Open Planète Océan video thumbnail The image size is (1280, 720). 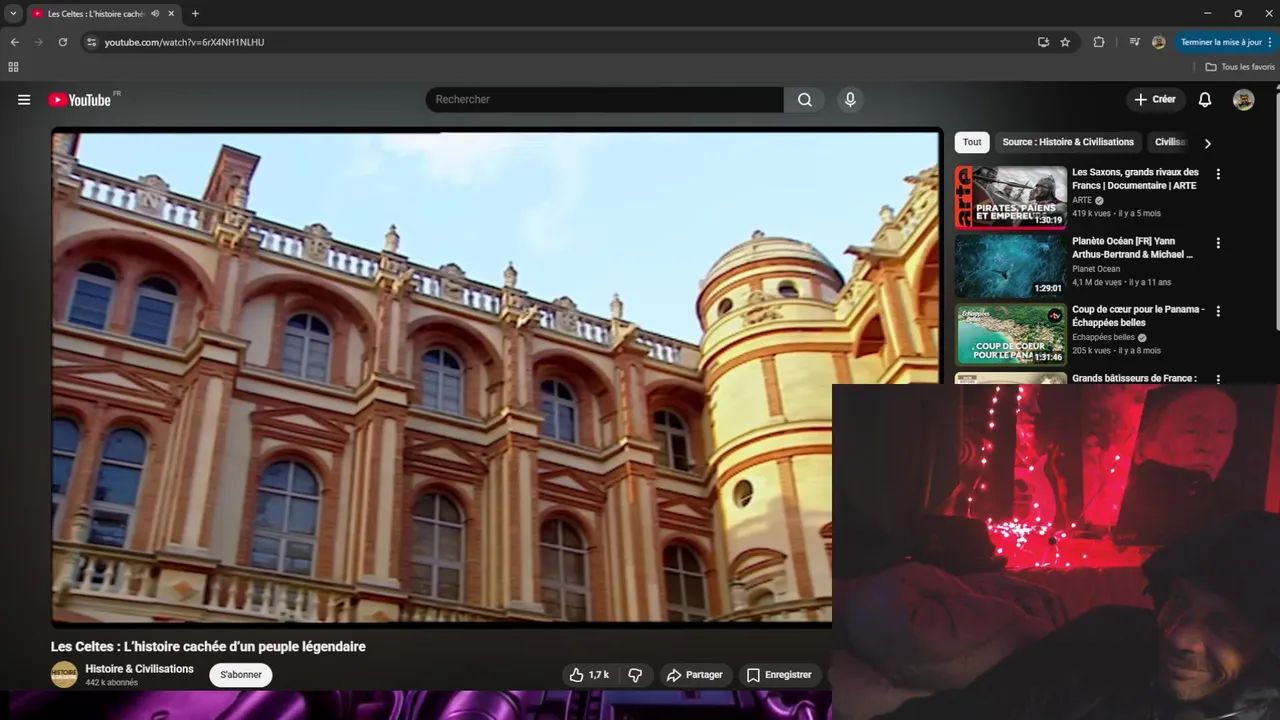[1011, 266]
